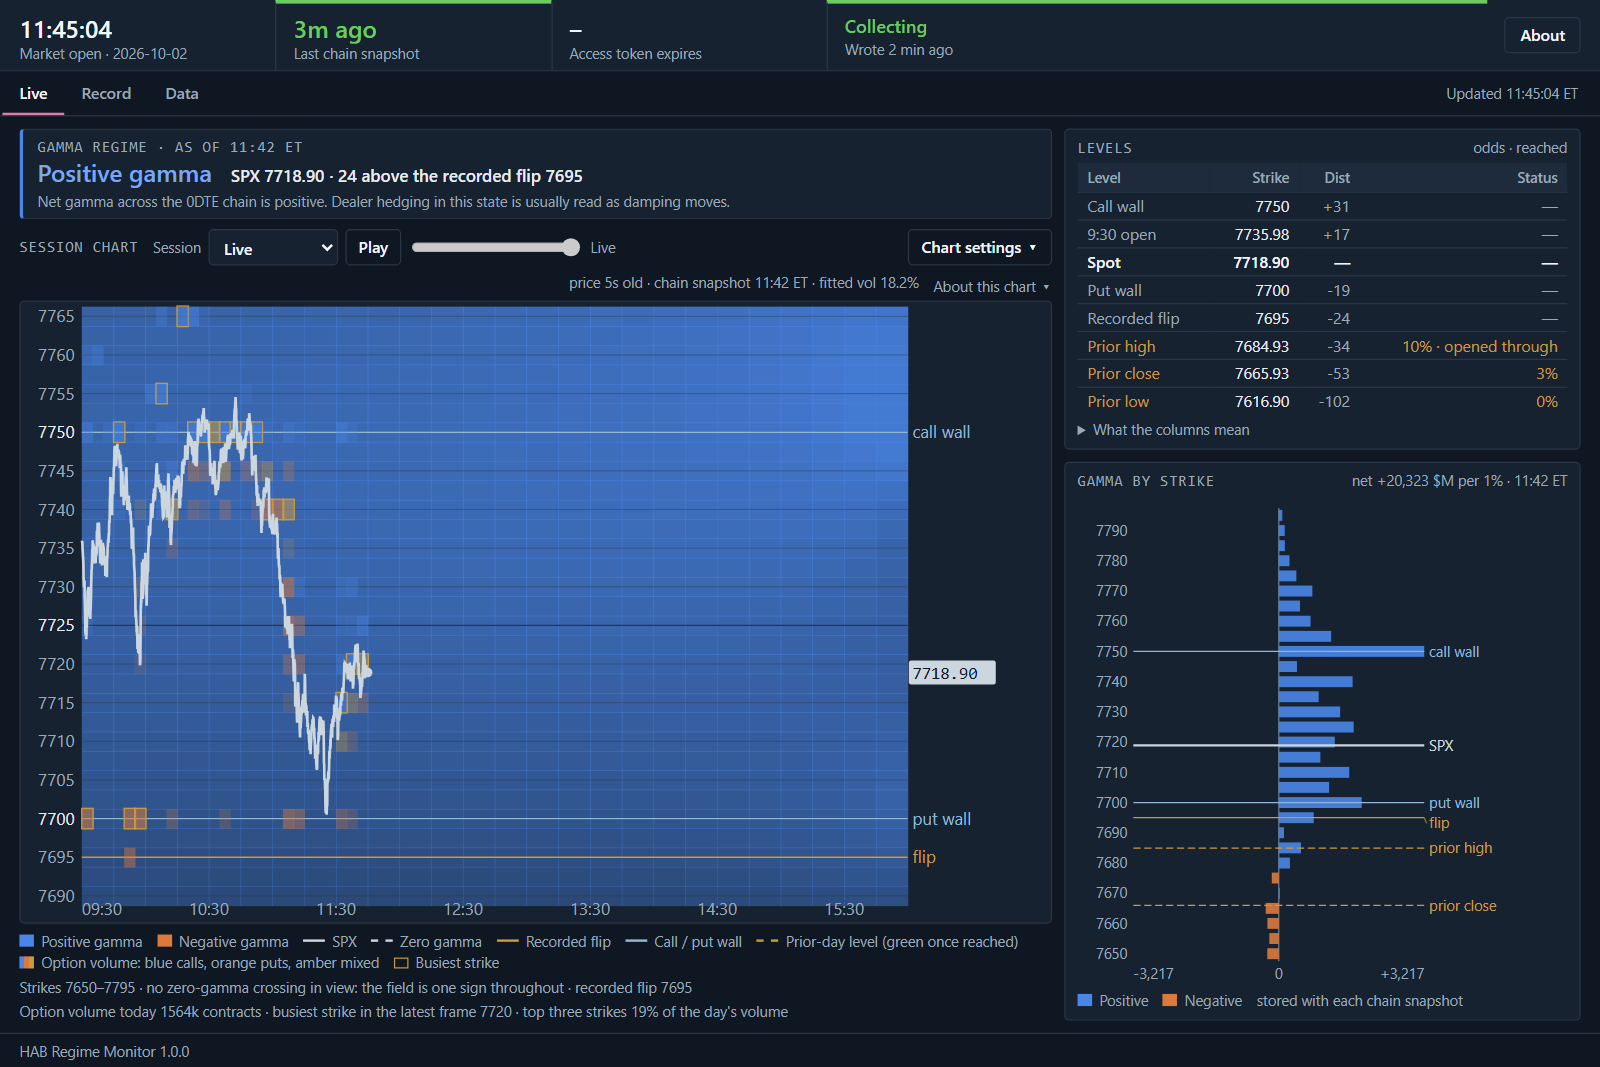Screen dimensions: 1600x1067
Task: Select the Call wall row in Levels
Action: click(x=1322, y=207)
